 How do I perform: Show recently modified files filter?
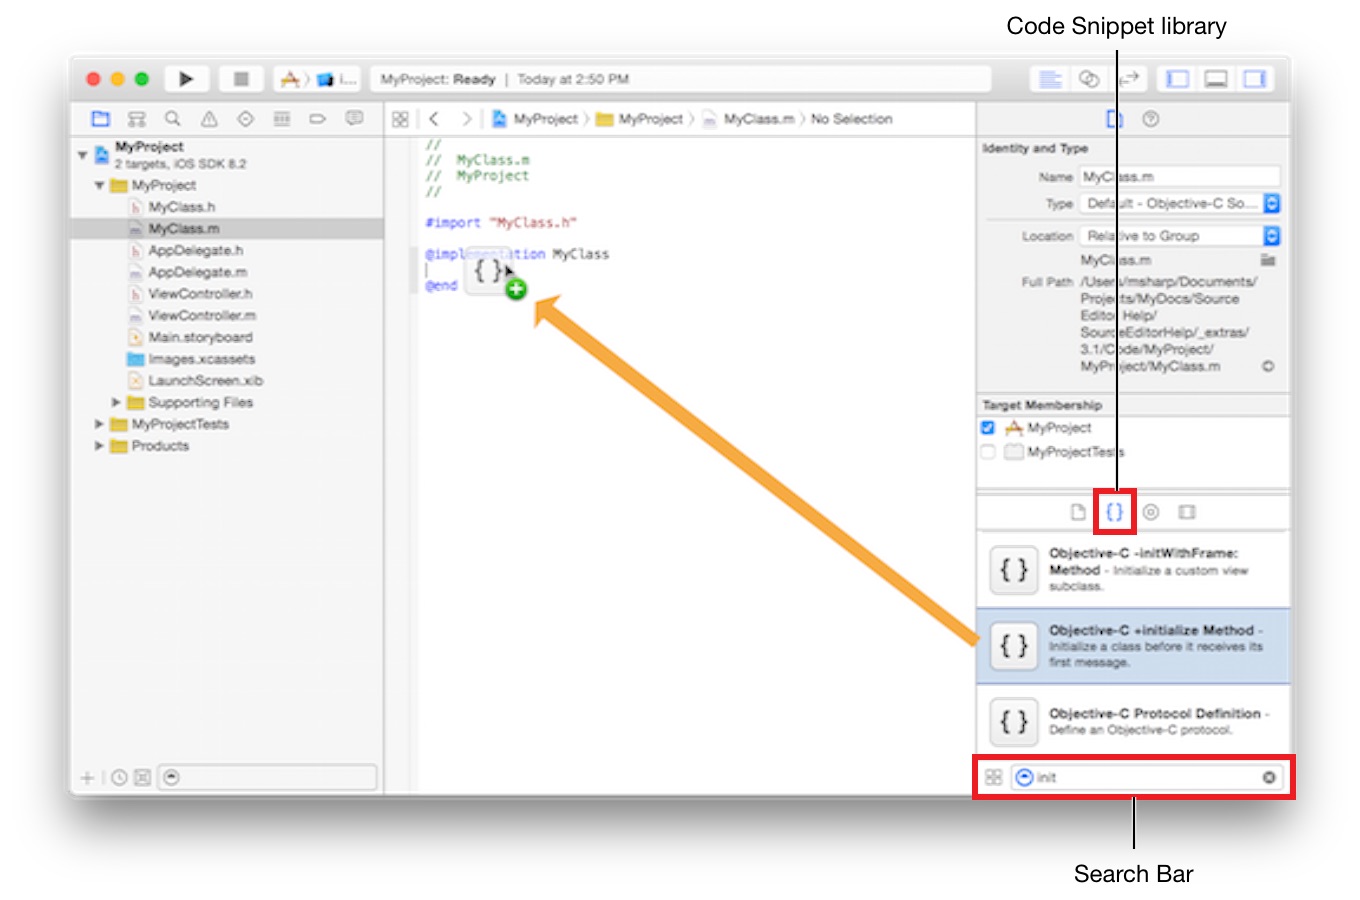pos(119,777)
